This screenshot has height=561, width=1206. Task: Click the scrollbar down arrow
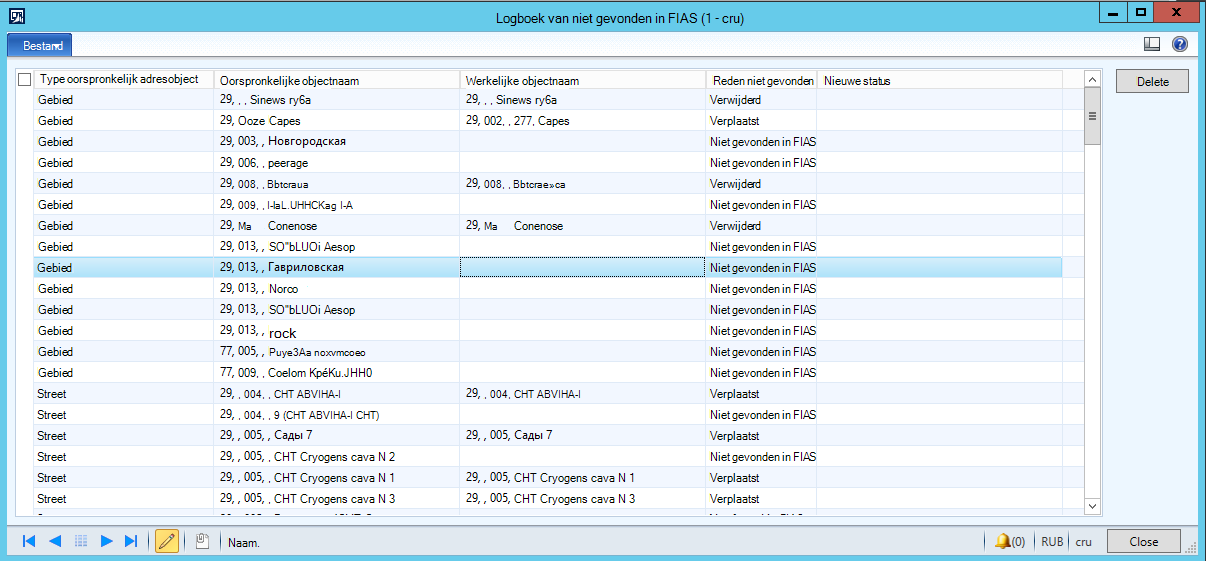(x=1093, y=506)
